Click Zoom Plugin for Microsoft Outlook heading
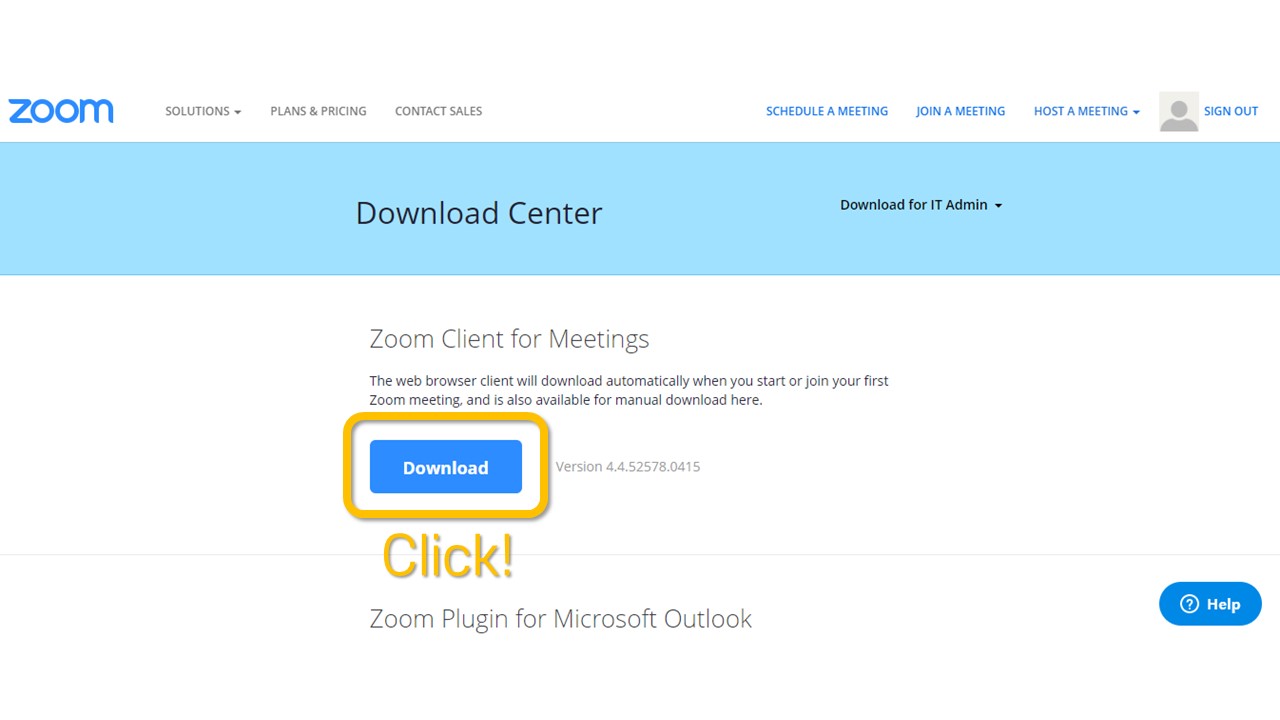 pos(560,618)
